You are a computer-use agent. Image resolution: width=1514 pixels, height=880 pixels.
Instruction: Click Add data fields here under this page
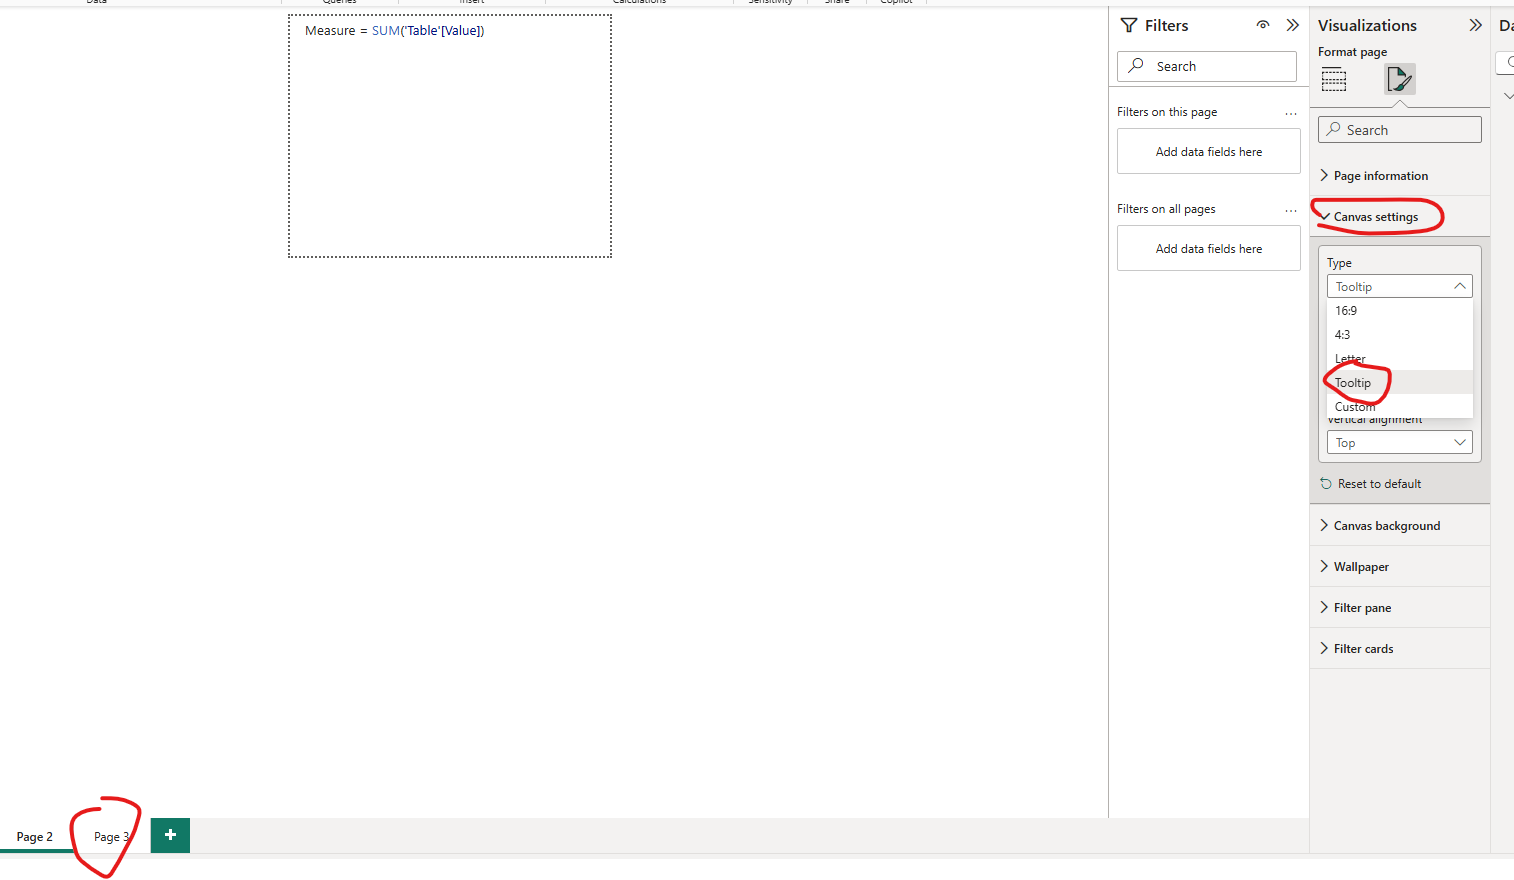(1209, 152)
